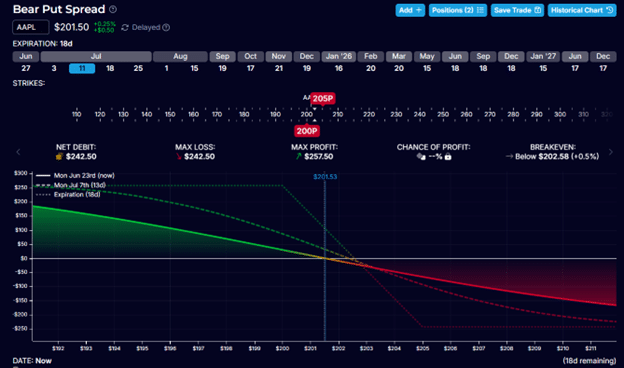Screen dimensions: 624x368
Task: Click the Add button
Action: (410, 10)
